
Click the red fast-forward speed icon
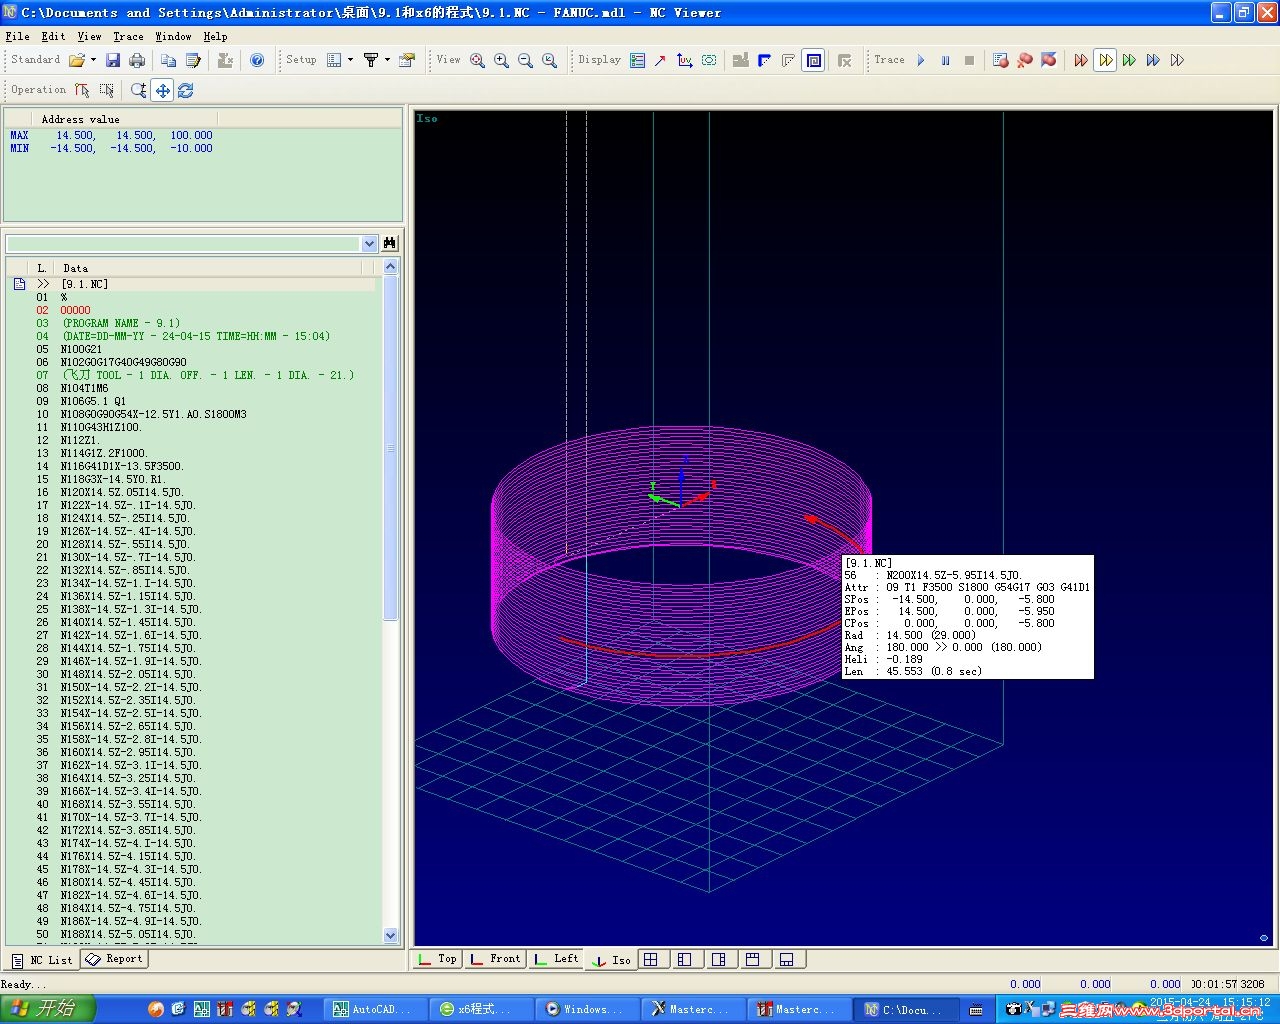1081,60
